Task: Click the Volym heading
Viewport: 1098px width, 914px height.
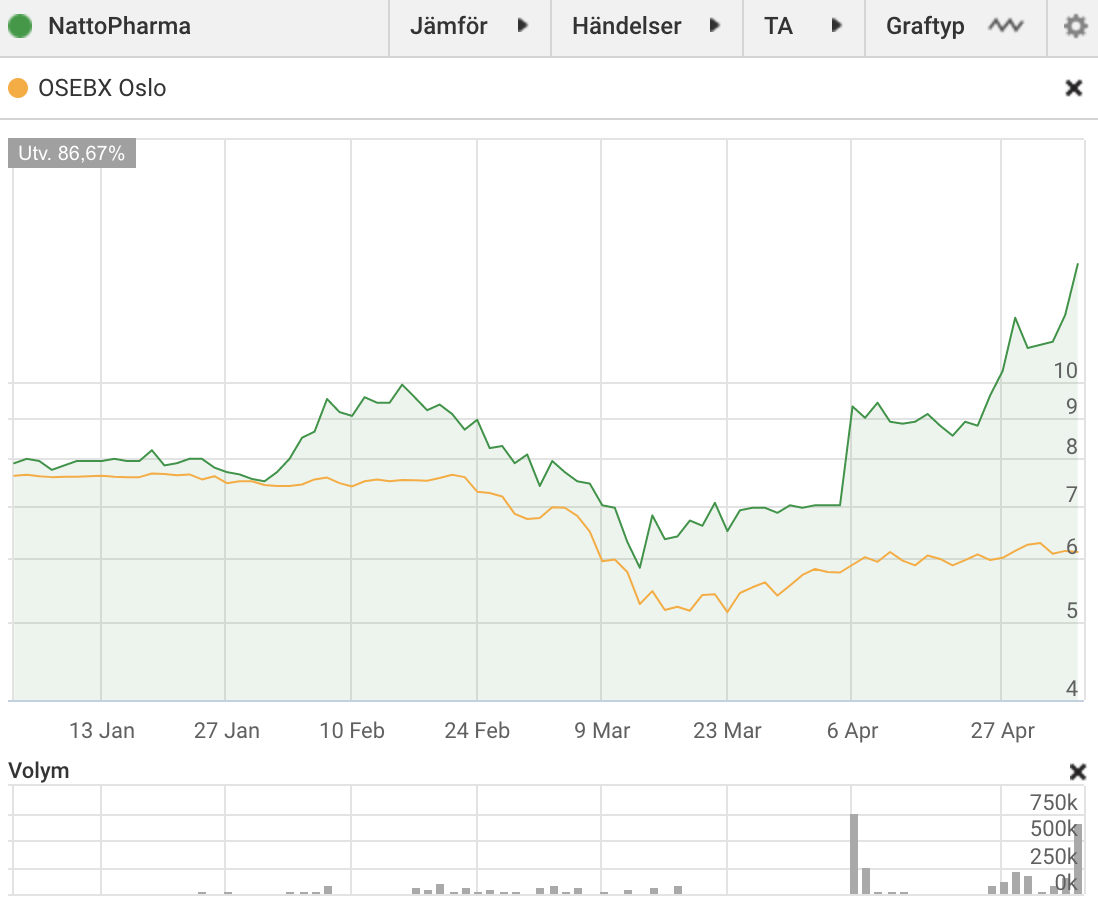Action: (x=39, y=771)
